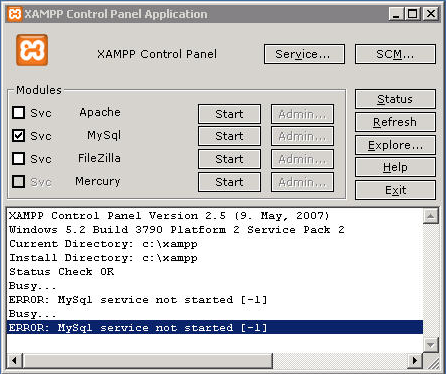Viewport: 446px width, 374px height.
Task: Open the FileZilla Admin button
Action: coord(302,159)
